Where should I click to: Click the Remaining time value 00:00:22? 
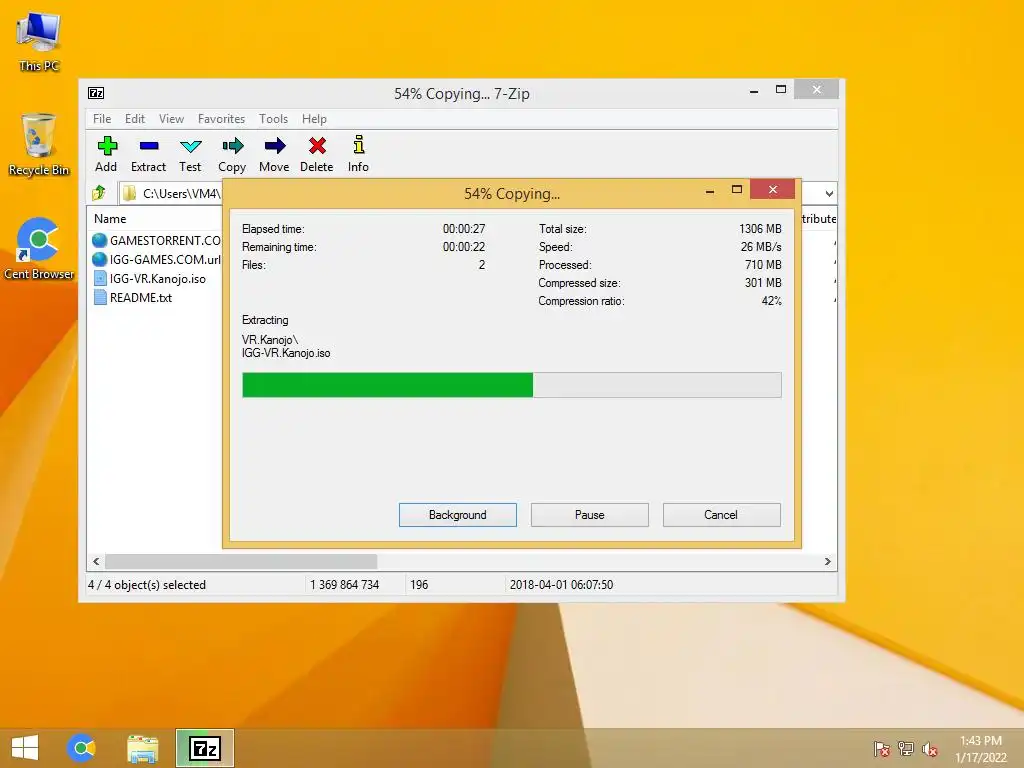coord(464,247)
